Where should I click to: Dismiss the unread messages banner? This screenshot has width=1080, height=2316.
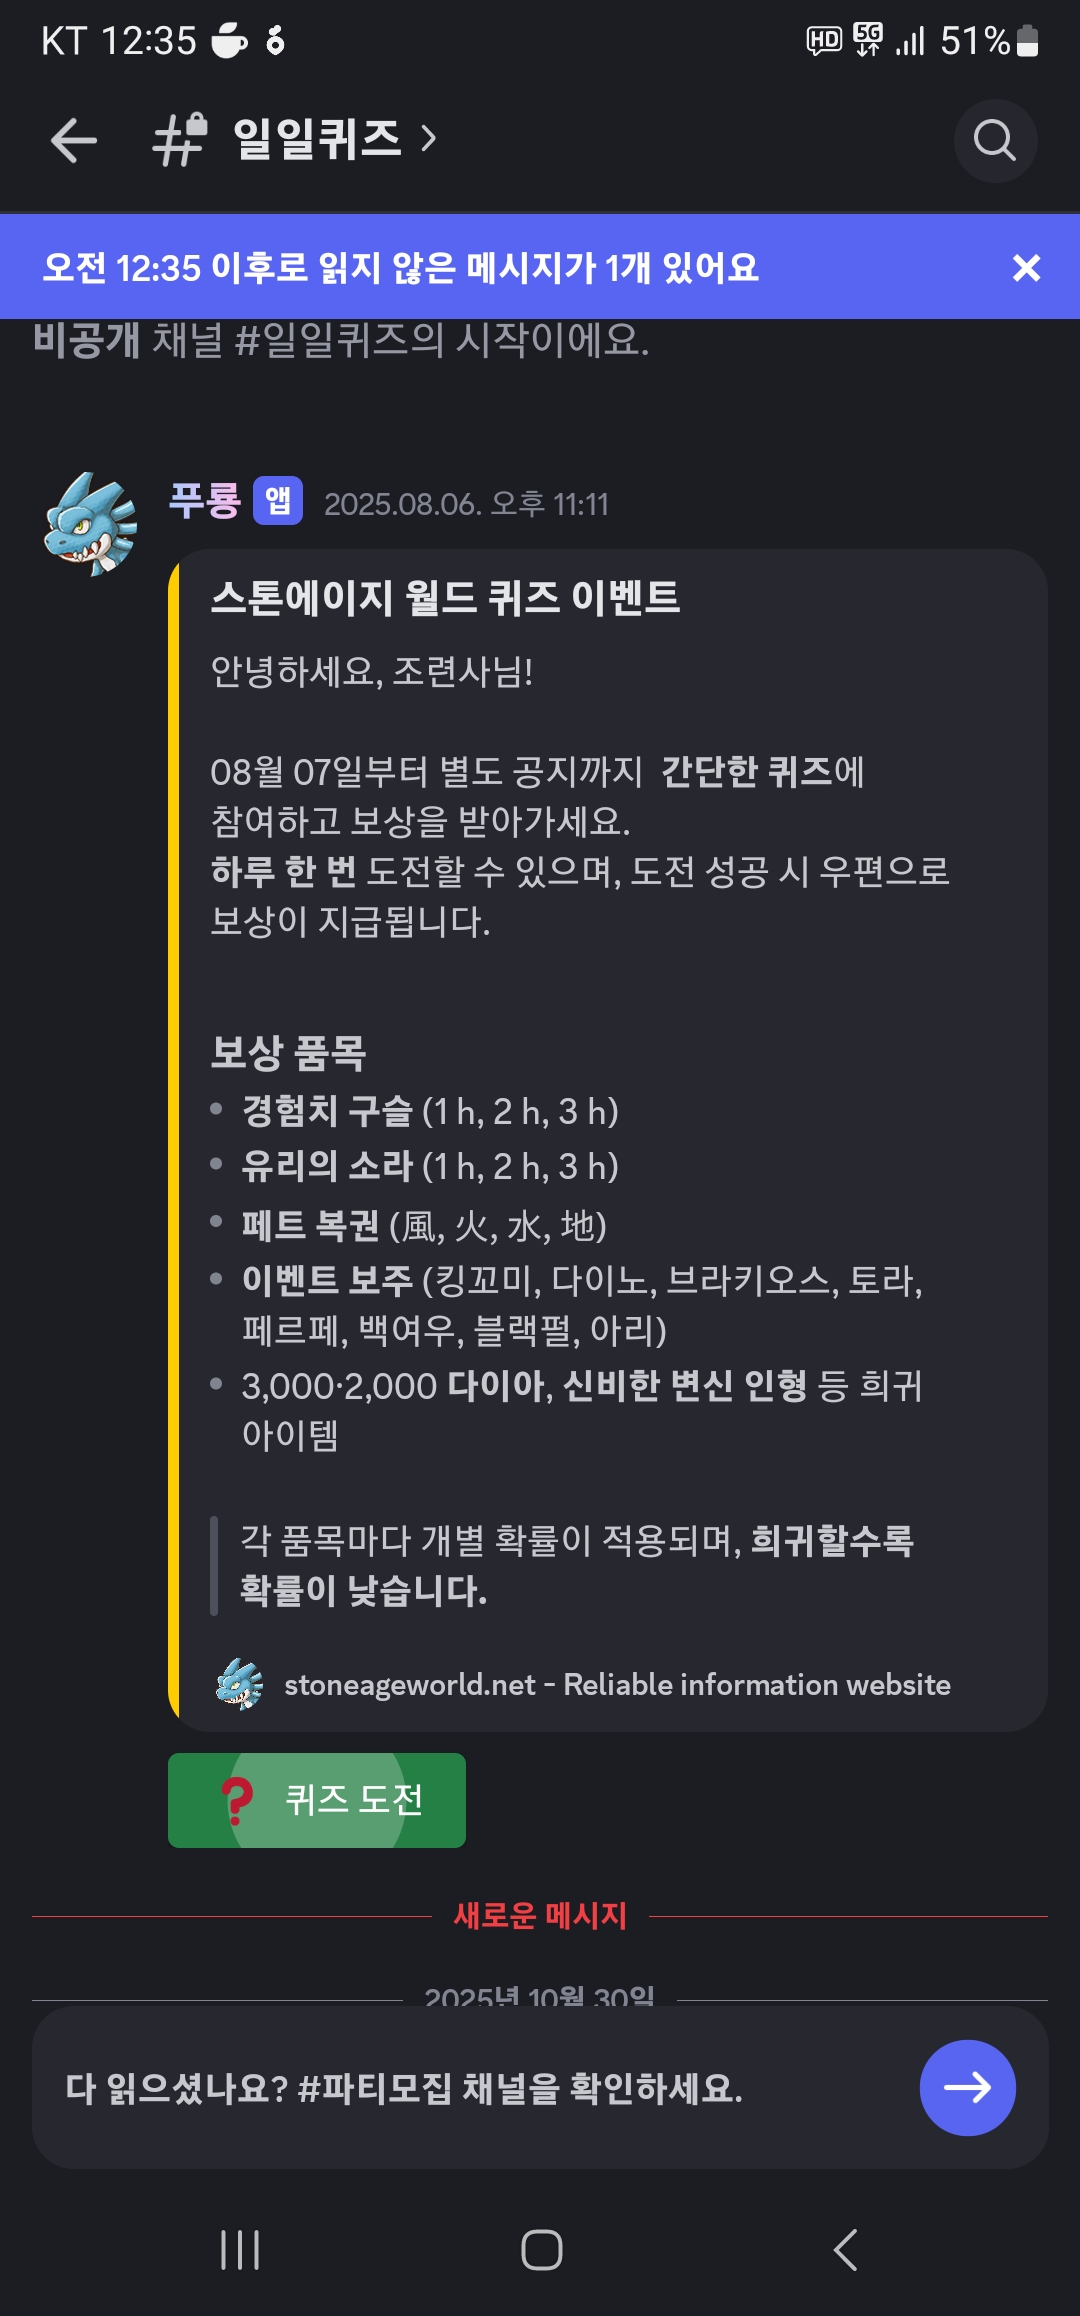pyautogui.click(x=1026, y=268)
